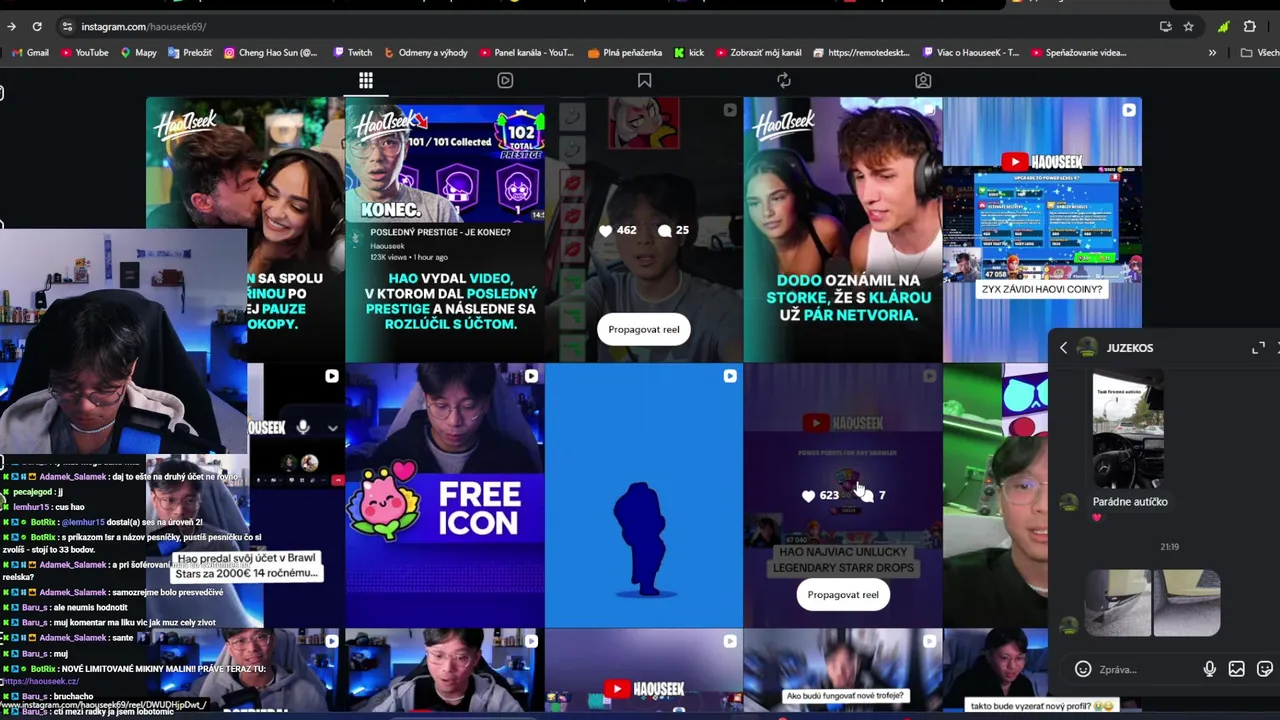
Task: Open the Twitch bookmark
Action: (353, 52)
